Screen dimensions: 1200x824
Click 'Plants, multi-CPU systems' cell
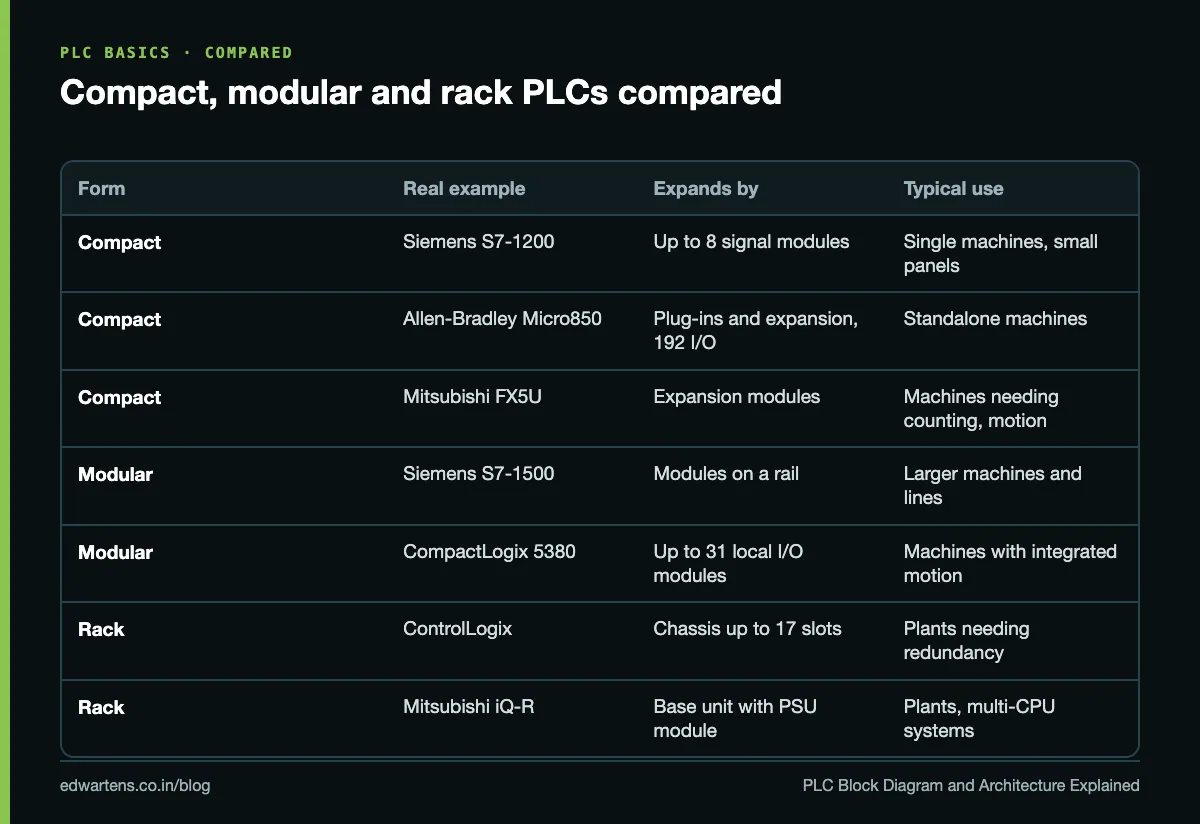(979, 719)
